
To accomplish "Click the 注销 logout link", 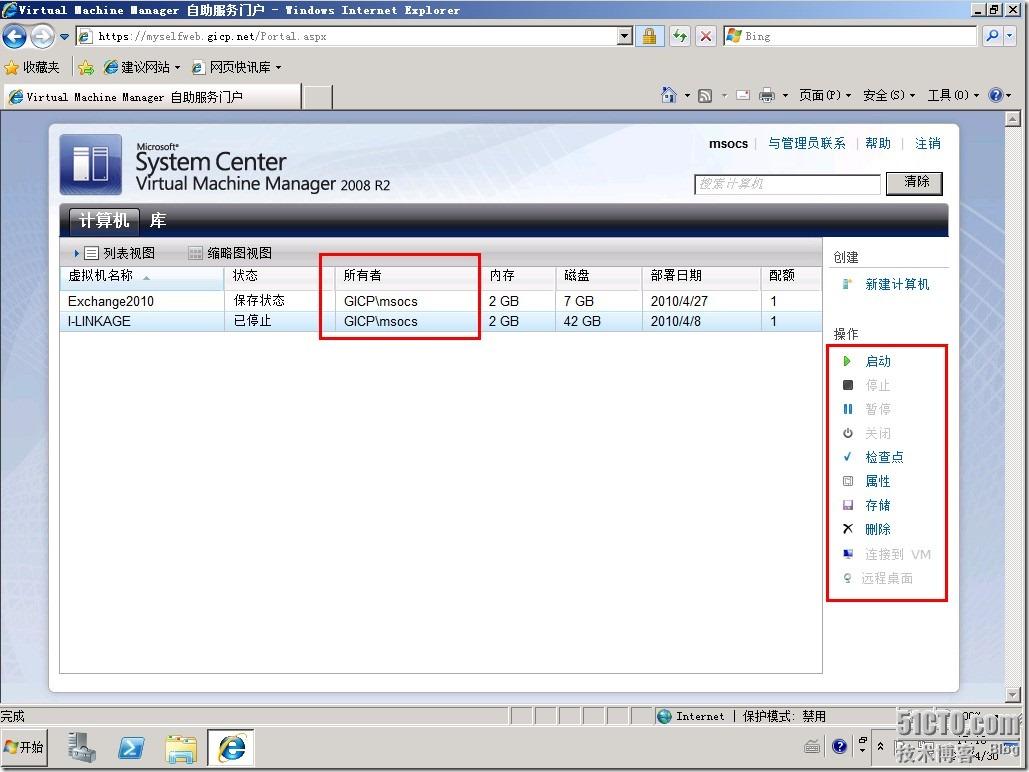I will coord(928,143).
